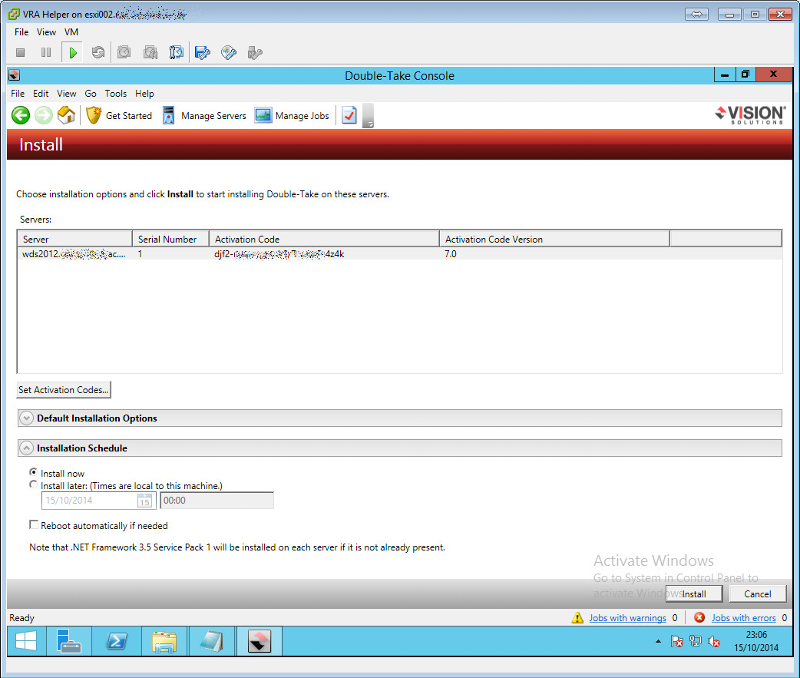This screenshot has width=800, height=678.
Task: Open File Explorer from the taskbar
Action: (x=164, y=641)
